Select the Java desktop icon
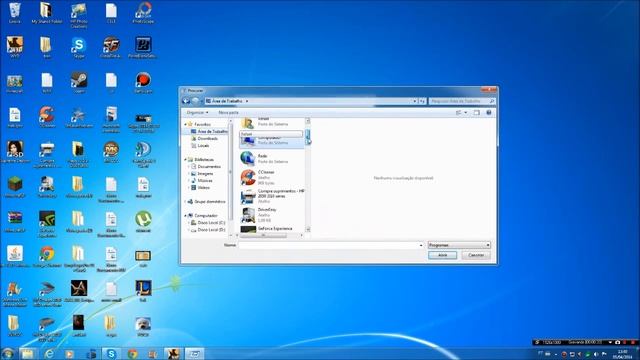The width and height of the screenshot is (640, 360). click(x=15, y=257)
